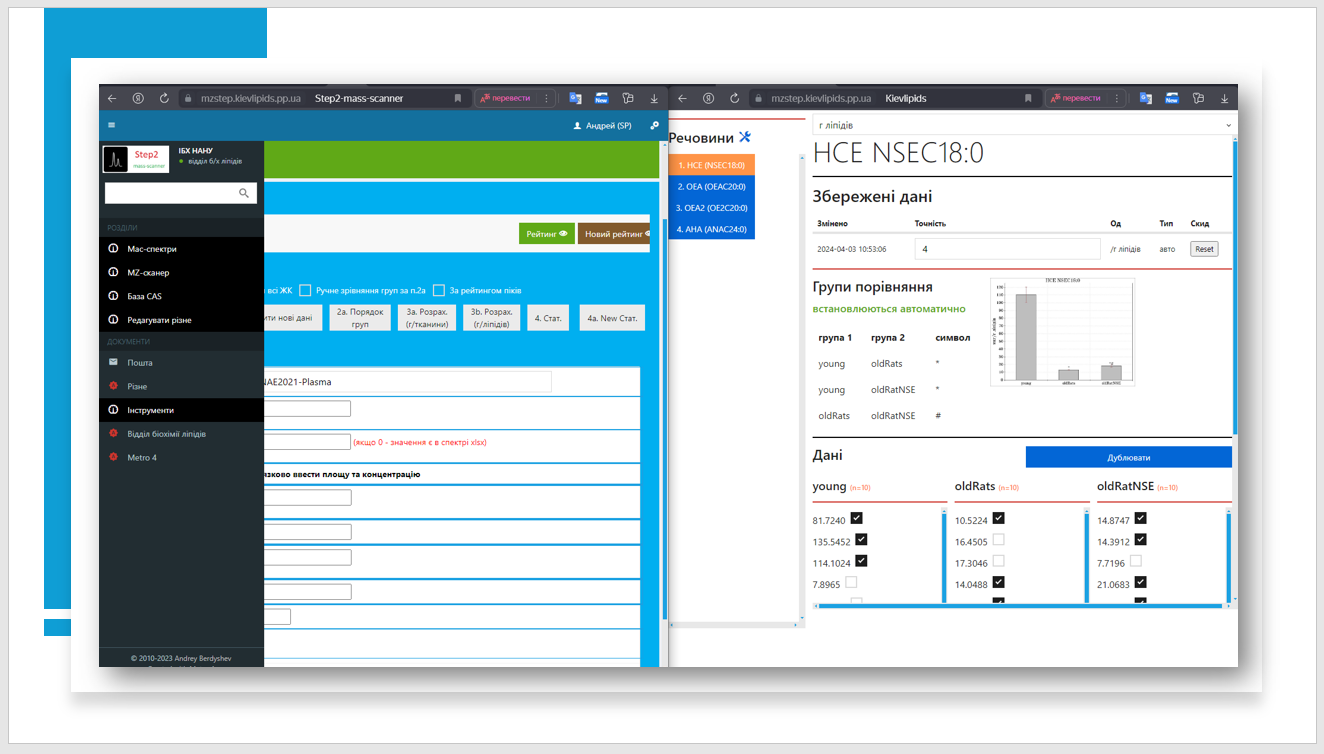Viewport: 1324px width, 754px height.
Task: Open translate options menu in the left browser
Action: [x=546, y=98]
